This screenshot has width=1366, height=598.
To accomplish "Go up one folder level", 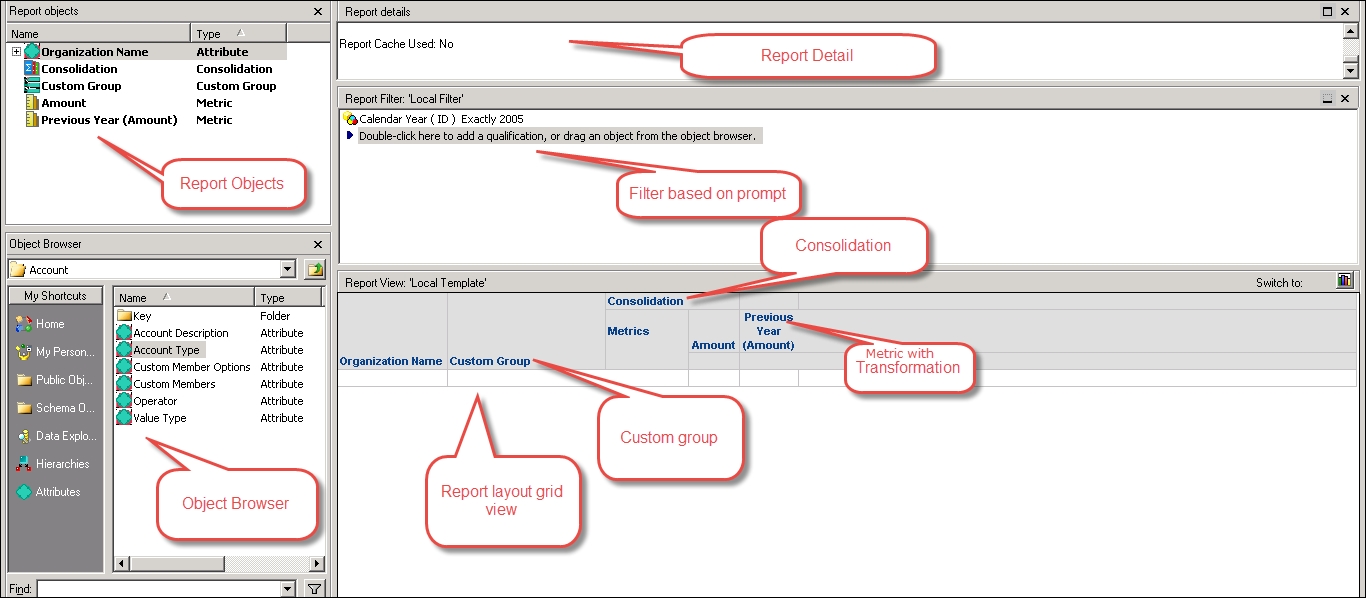I will click(x=315, y=270).
